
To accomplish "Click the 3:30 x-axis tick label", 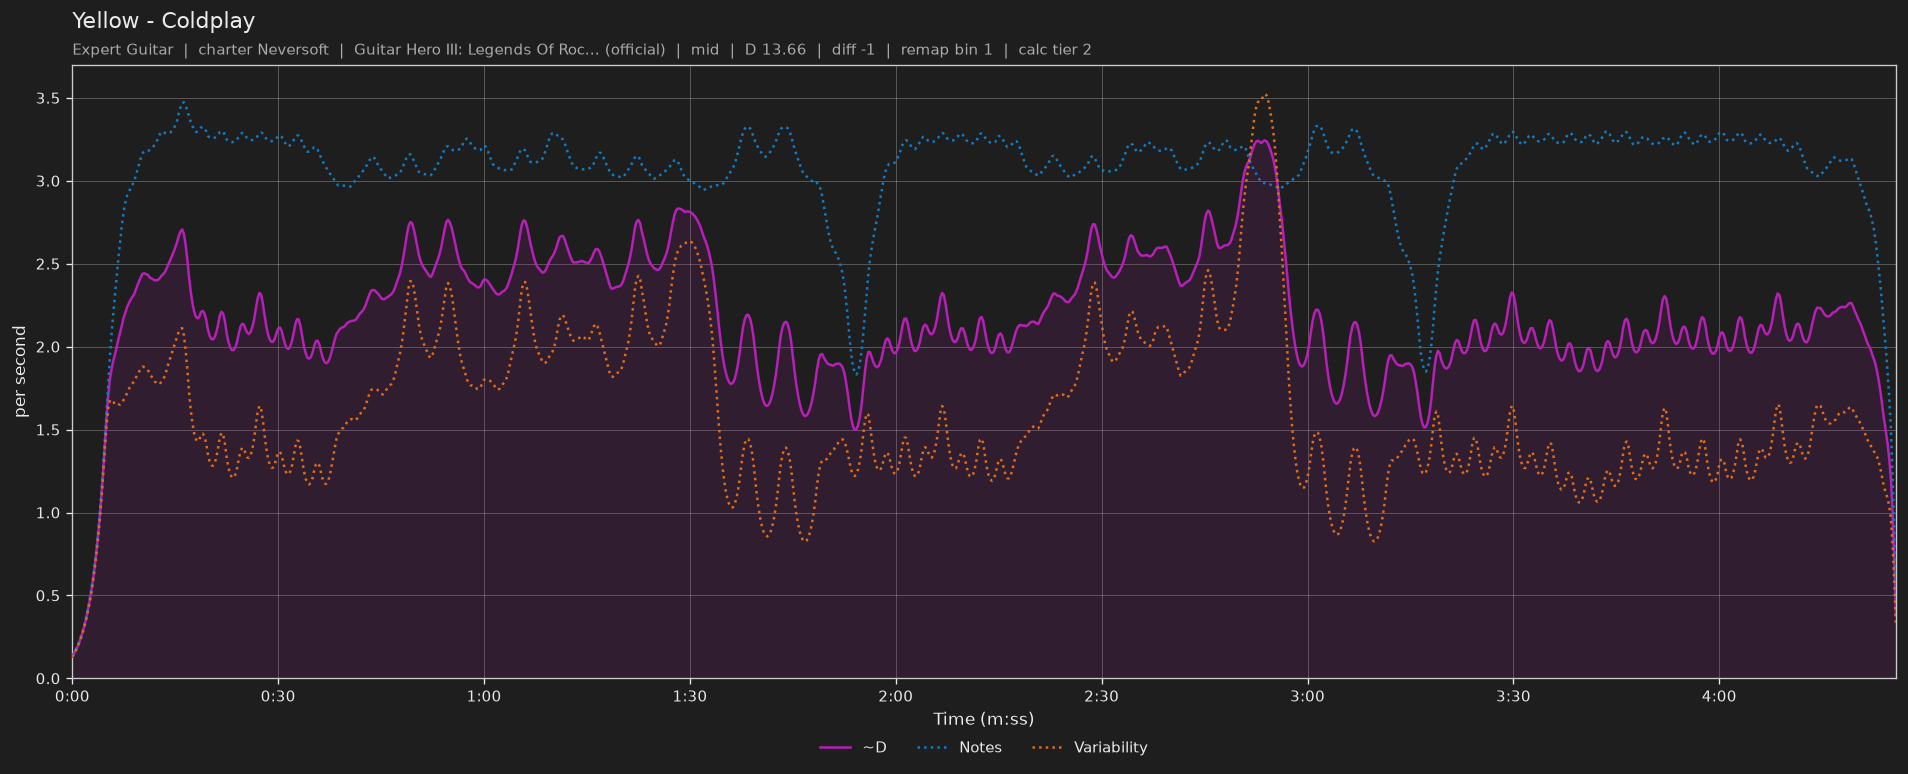I will [x=1514, y=697].
